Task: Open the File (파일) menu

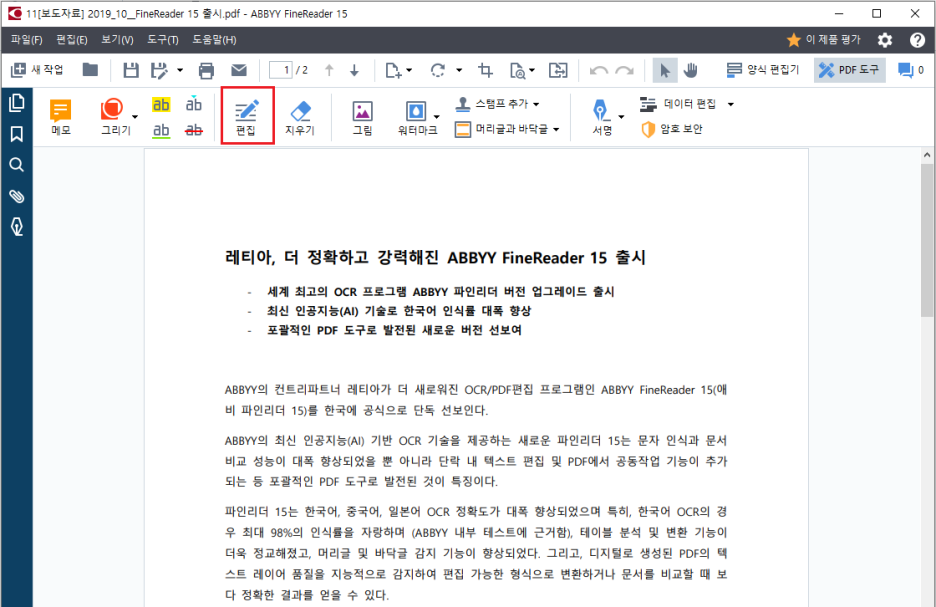Action: click(27, 40)
